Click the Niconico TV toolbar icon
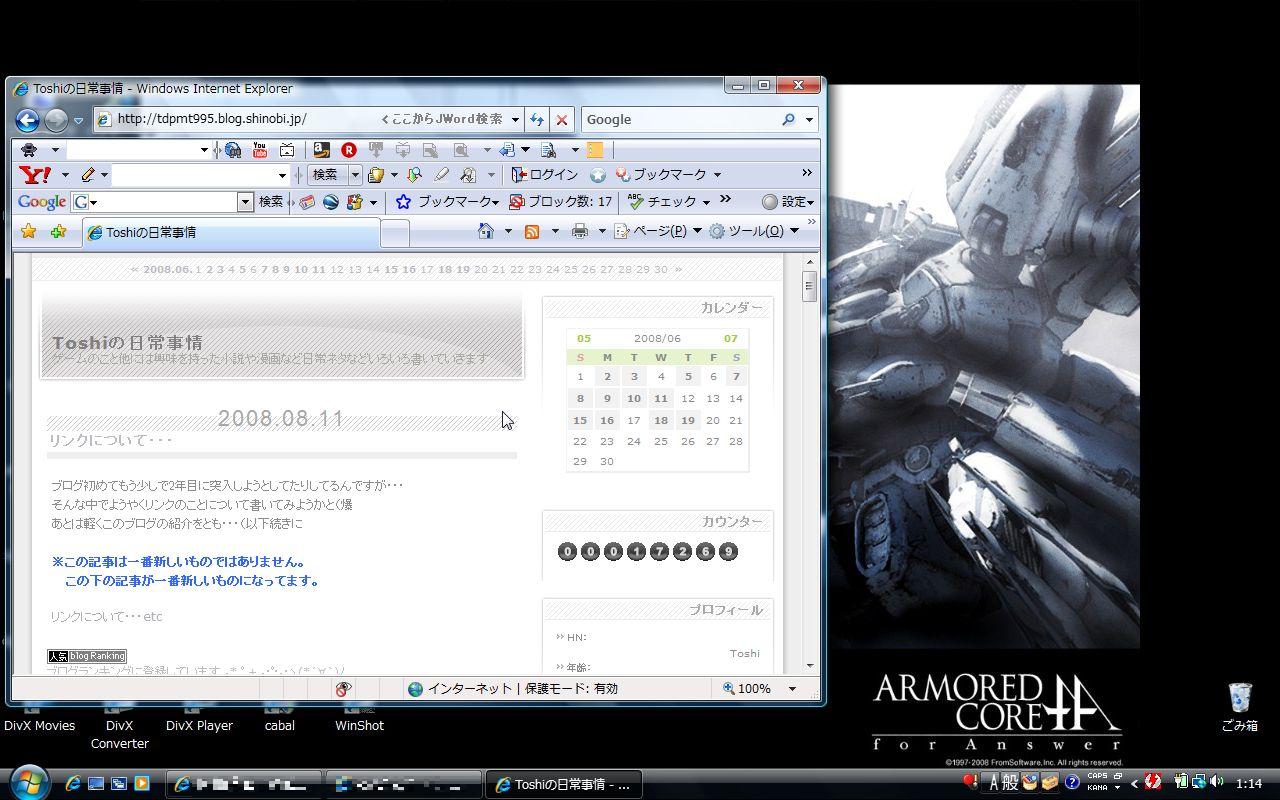The height and width of the screenshot is (800, 1280). [x=287, y=150]
